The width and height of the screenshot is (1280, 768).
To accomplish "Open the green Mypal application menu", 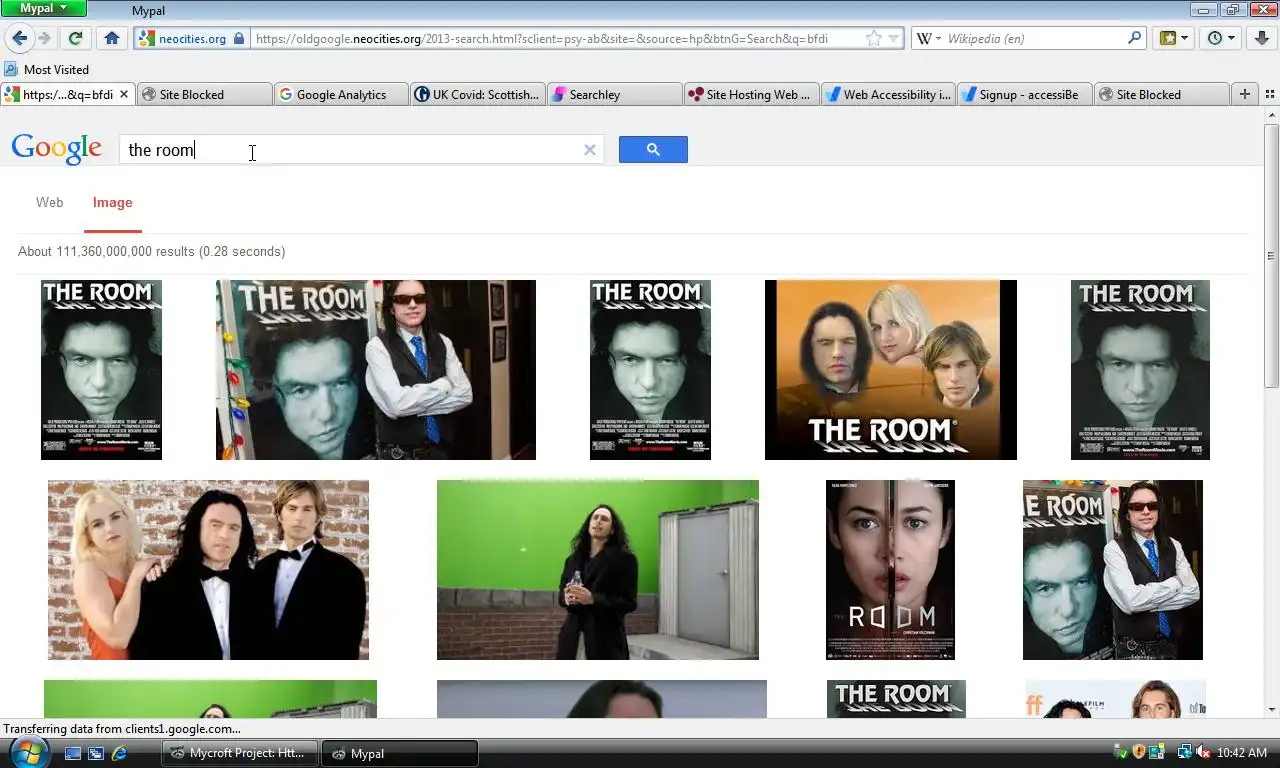I will click(x=44, y=8).
